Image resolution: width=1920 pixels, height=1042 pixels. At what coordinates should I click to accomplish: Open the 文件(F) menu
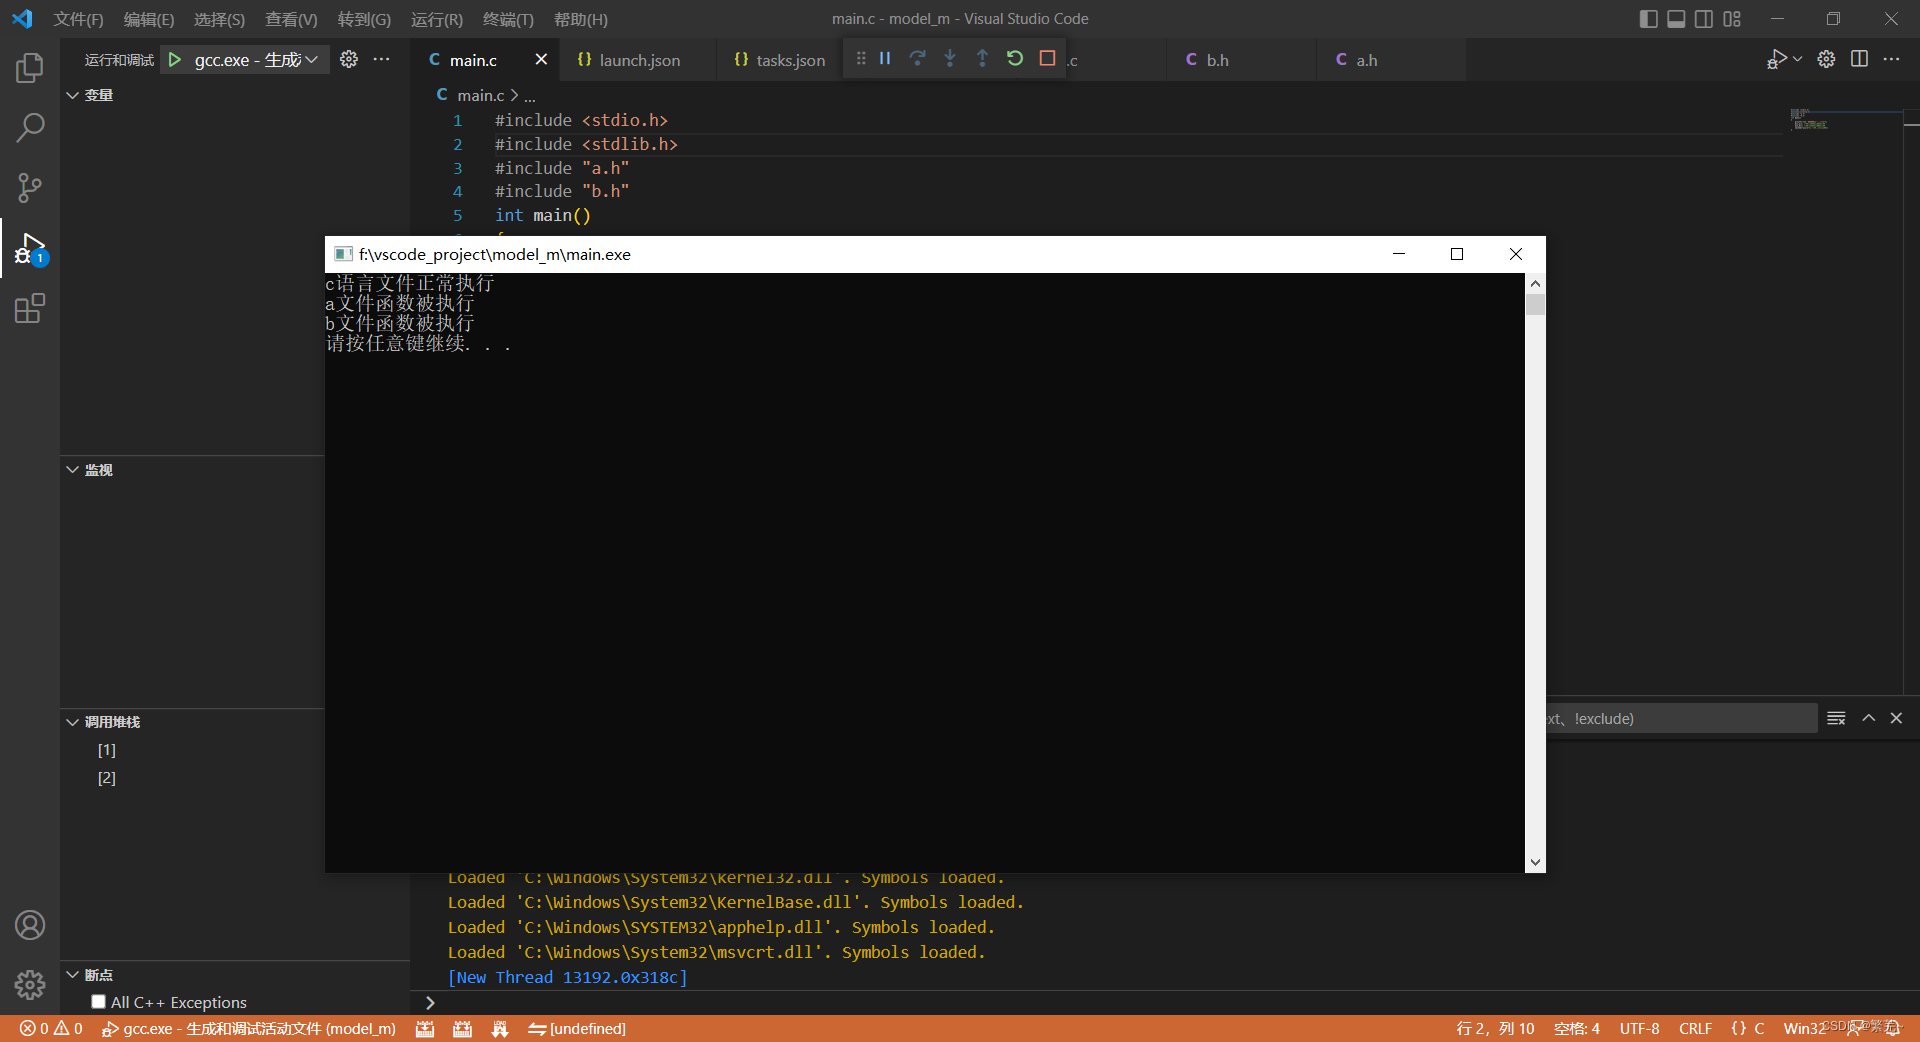pyautogui.click(x=78, y=19)
